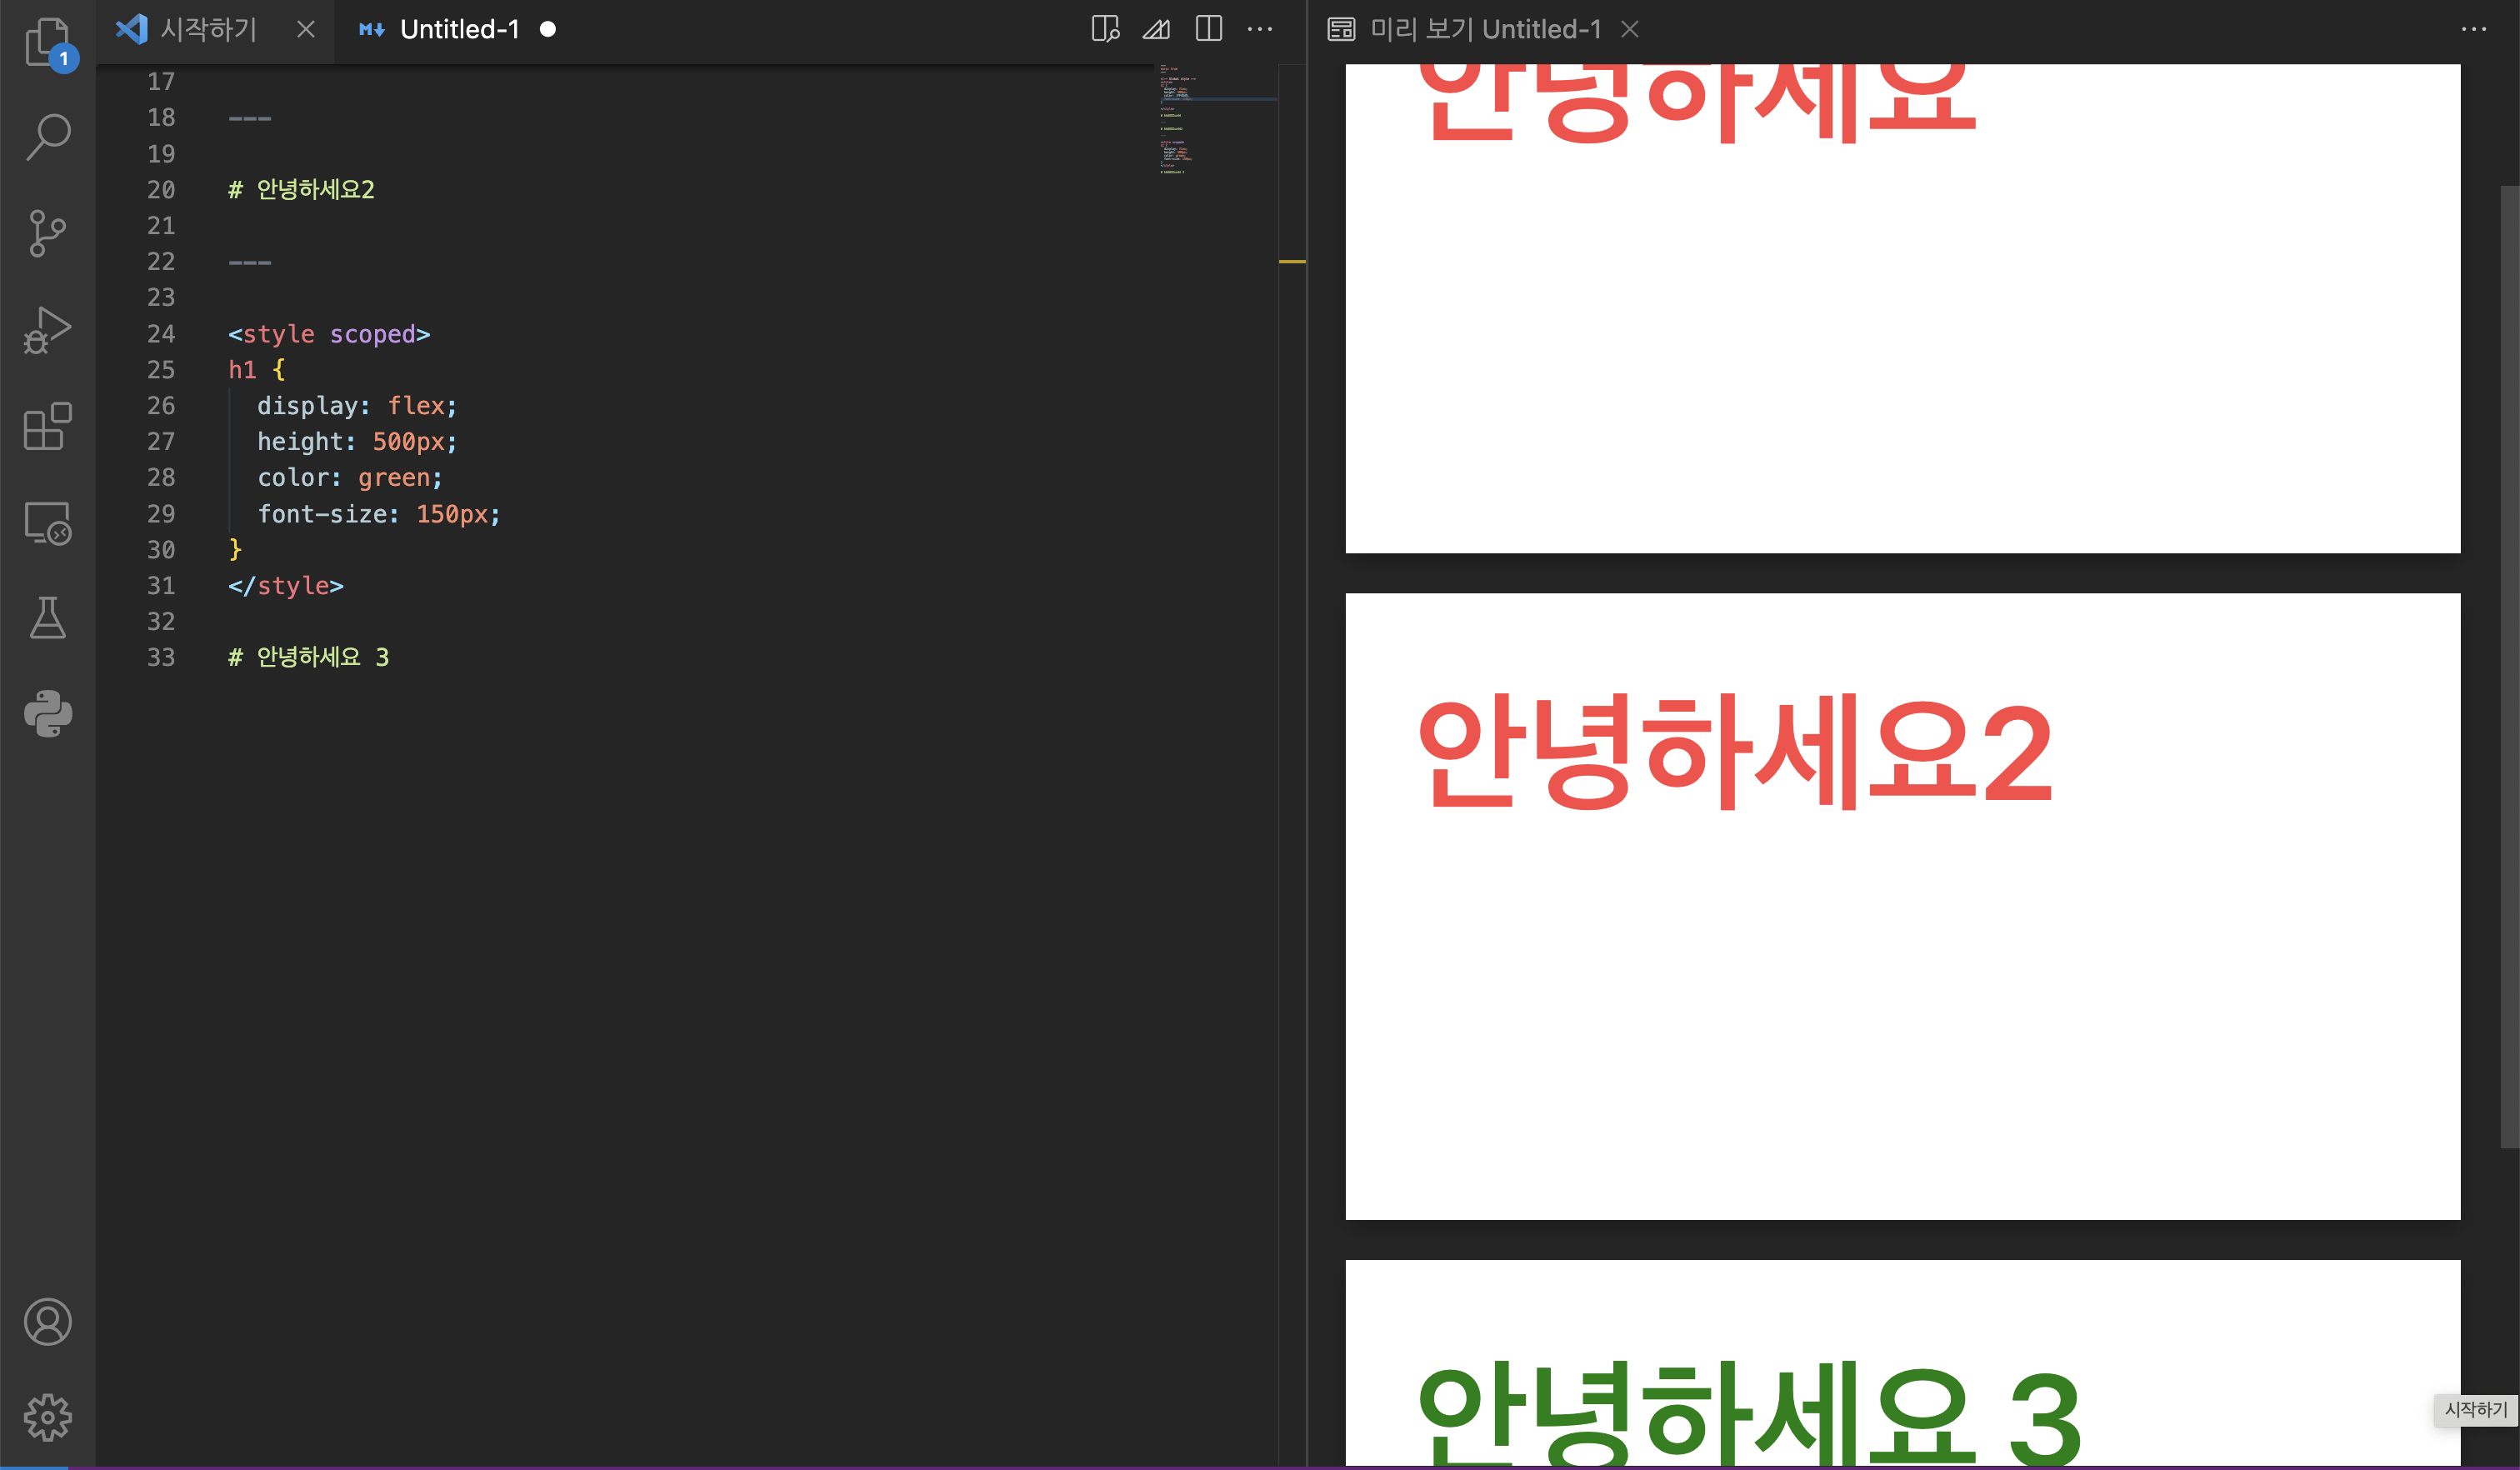The height and width of the screenshot is (1470, 2520).
Task: Click the Accounts icon
Action: coord(47,1322)
